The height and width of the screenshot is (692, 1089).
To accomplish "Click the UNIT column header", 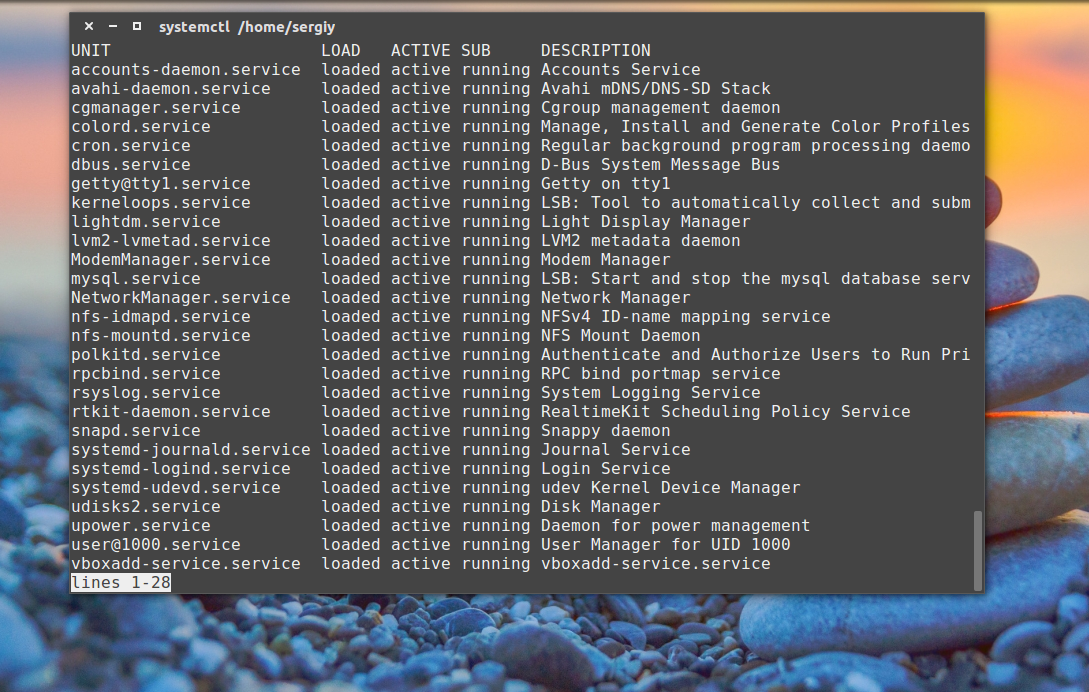I will click(x=91, y=50).
